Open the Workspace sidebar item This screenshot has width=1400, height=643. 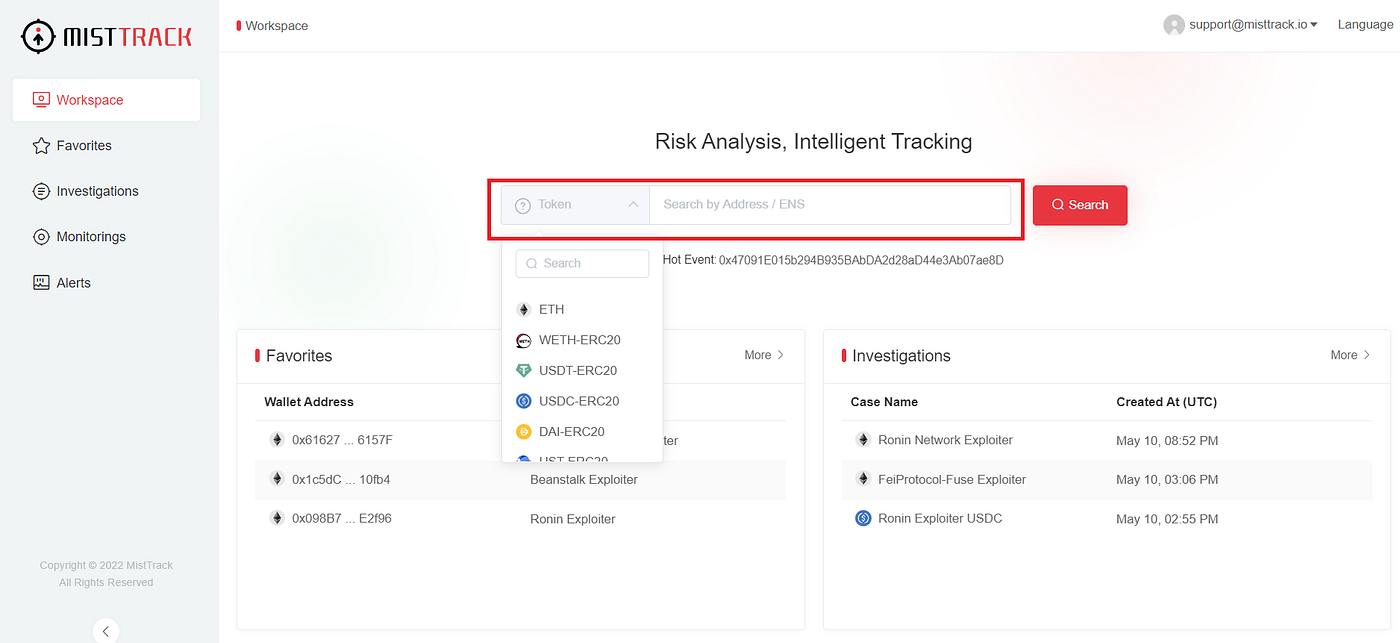pyautogui.click(x=106, y=100)
